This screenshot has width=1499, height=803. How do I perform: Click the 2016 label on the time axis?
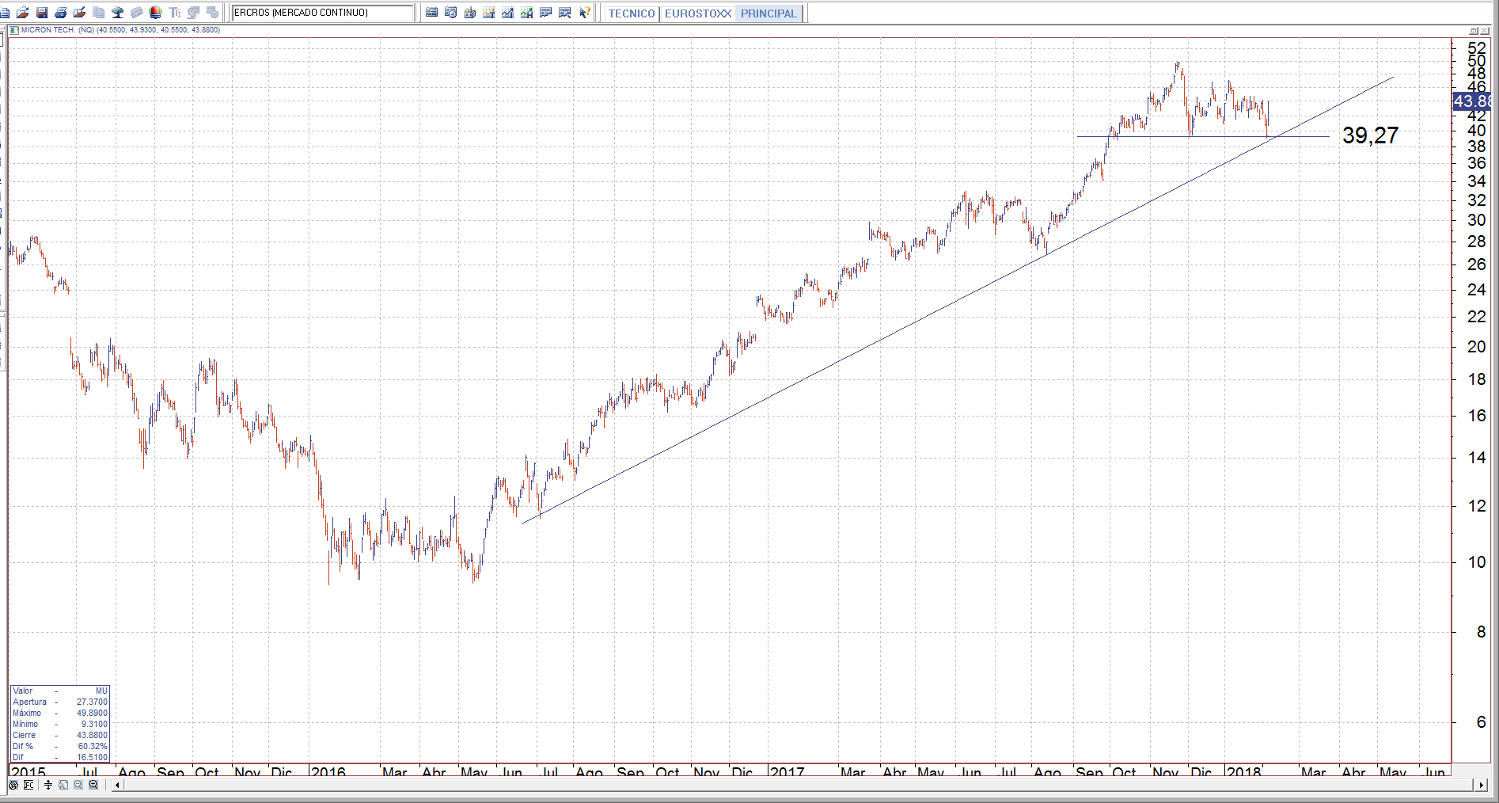pos(329,773)
